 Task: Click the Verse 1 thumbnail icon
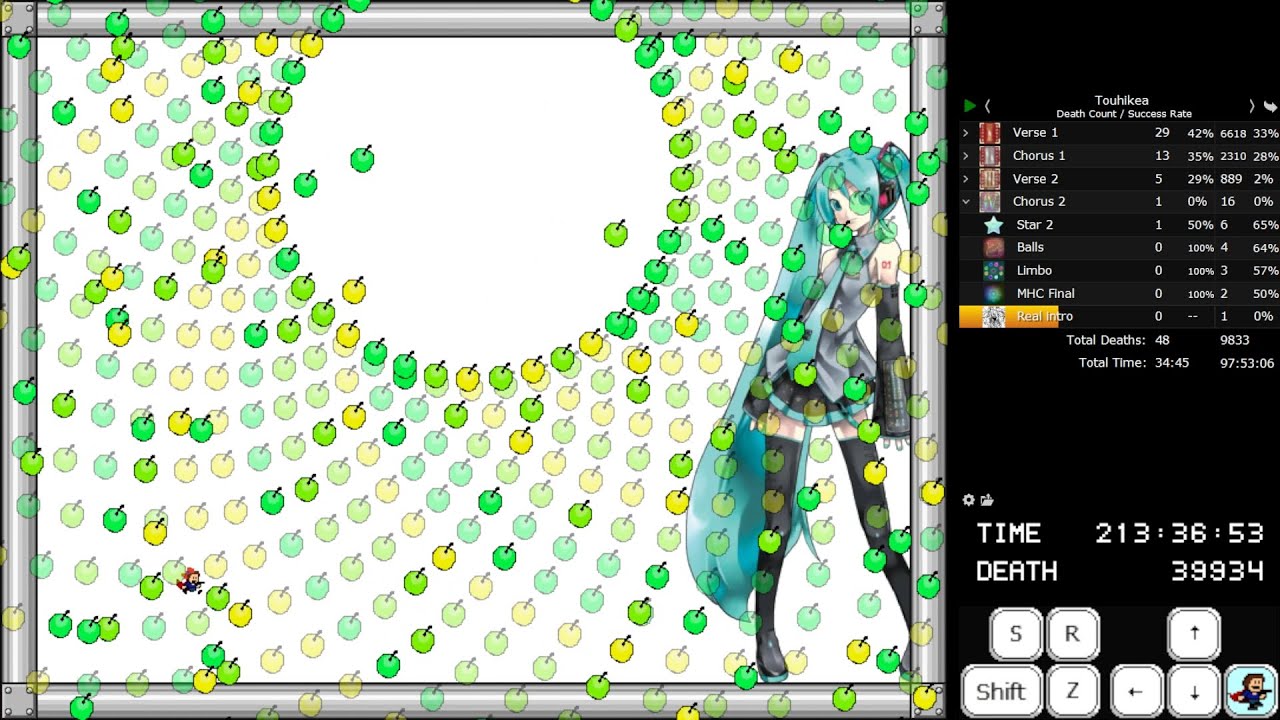(x=990, y=133)
